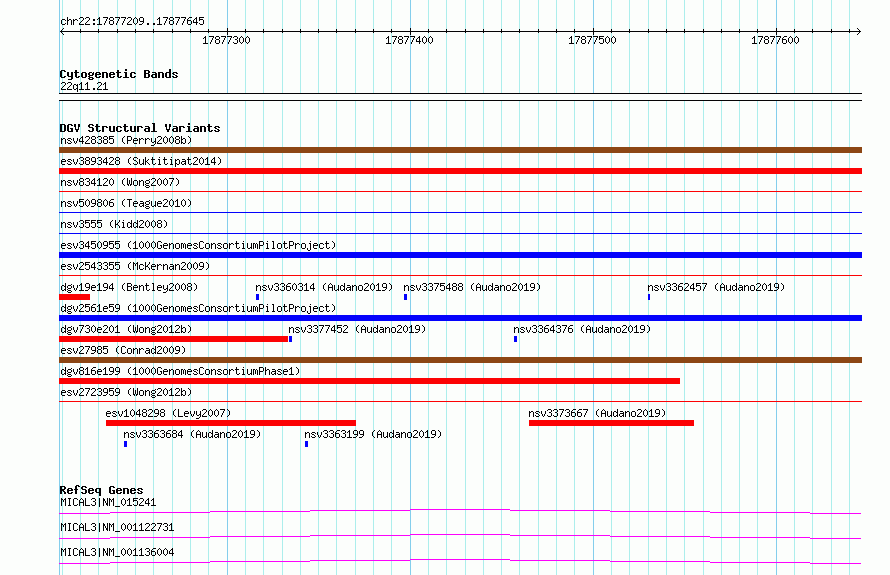Screen dimensions: 890x575
Task: Select nsv3375488 (Audano2019) label
Action: (472, 287)
